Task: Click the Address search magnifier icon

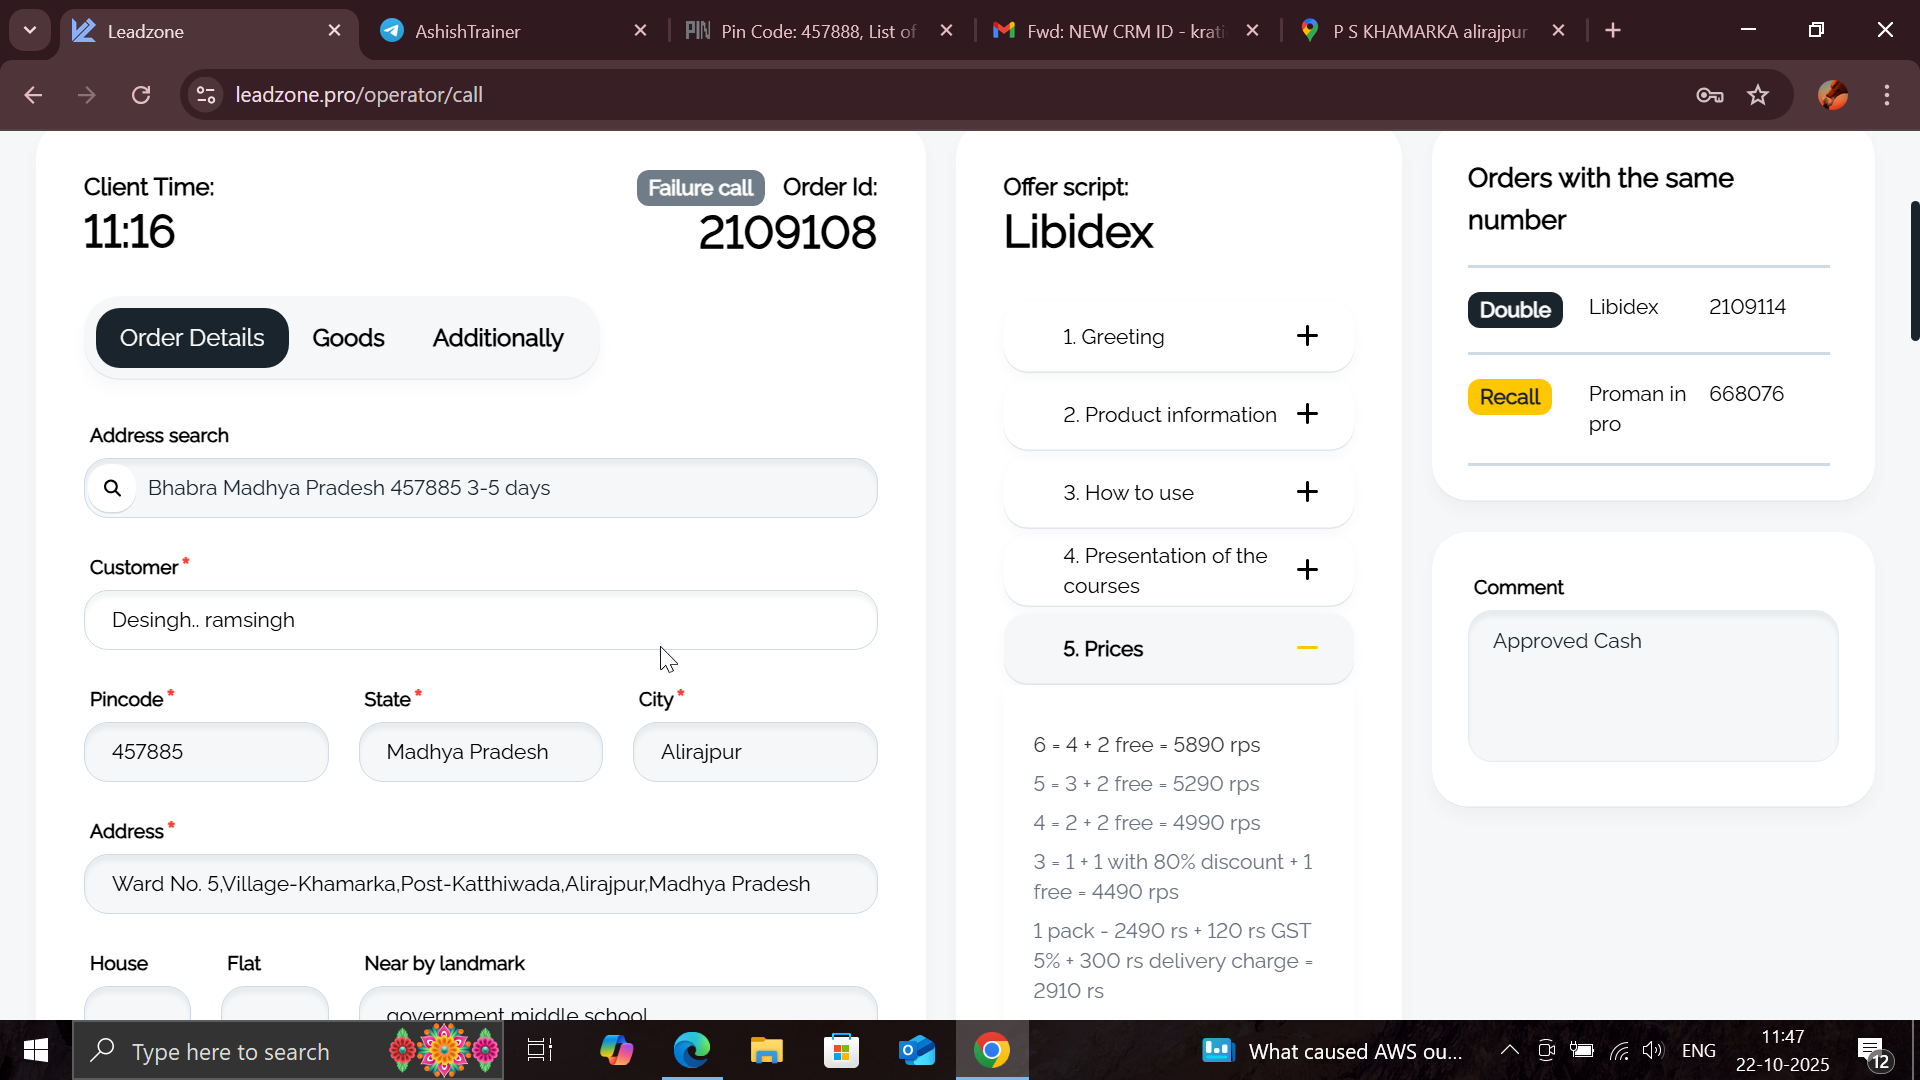Action: [x=113, y=488]
